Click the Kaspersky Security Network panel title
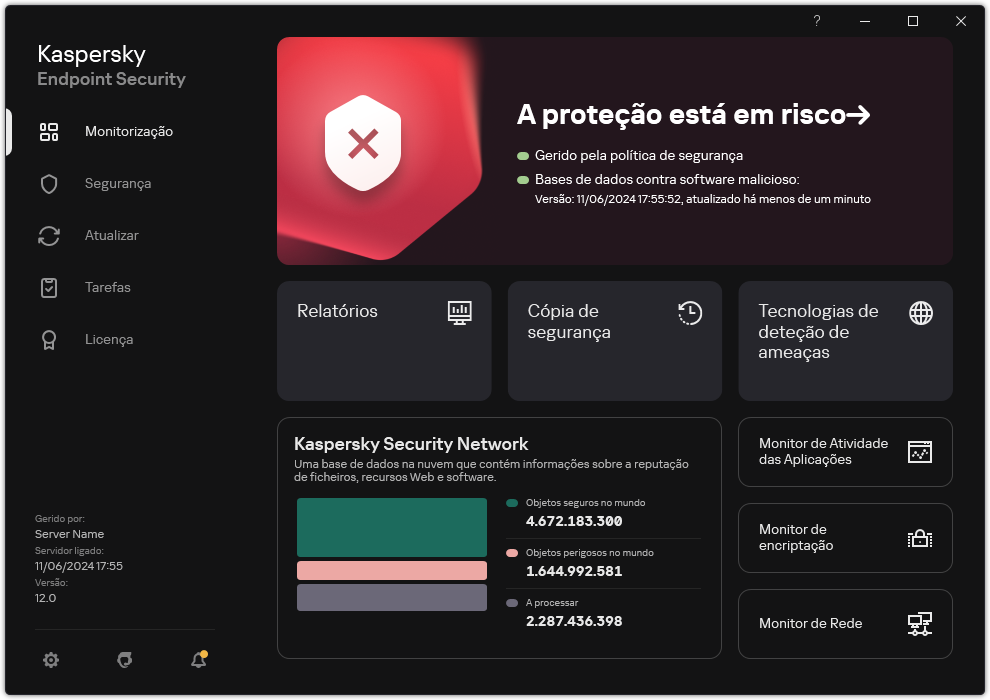Image resolution: width=990 pixels, height=700 pixels. coord(411,444)
